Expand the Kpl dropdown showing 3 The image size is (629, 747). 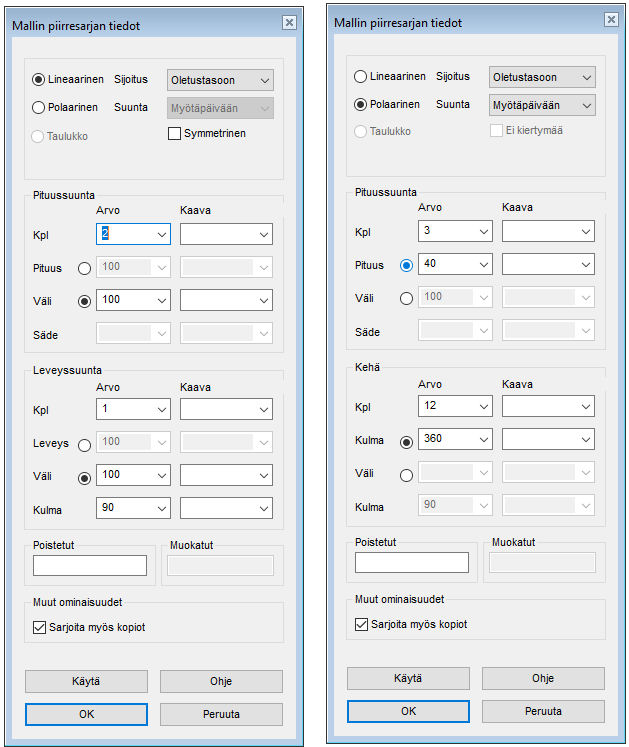[x=484, y=232]
